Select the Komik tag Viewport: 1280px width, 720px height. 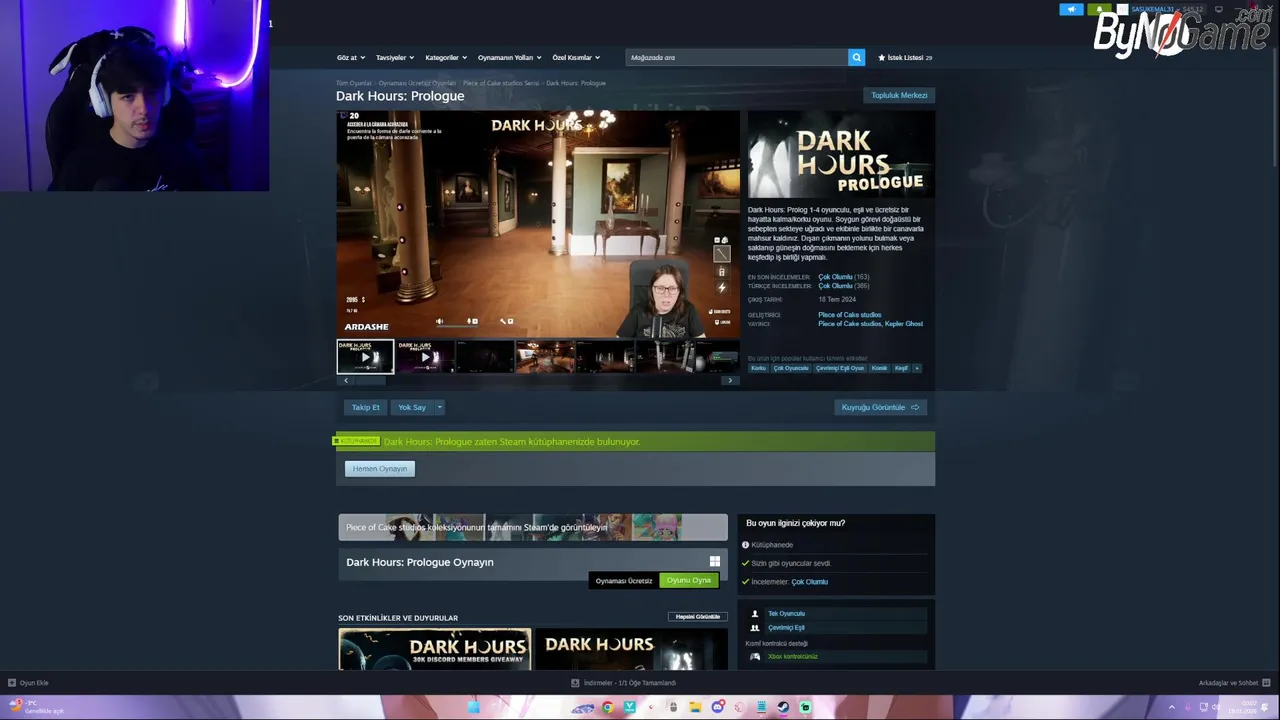pos(879,368)
